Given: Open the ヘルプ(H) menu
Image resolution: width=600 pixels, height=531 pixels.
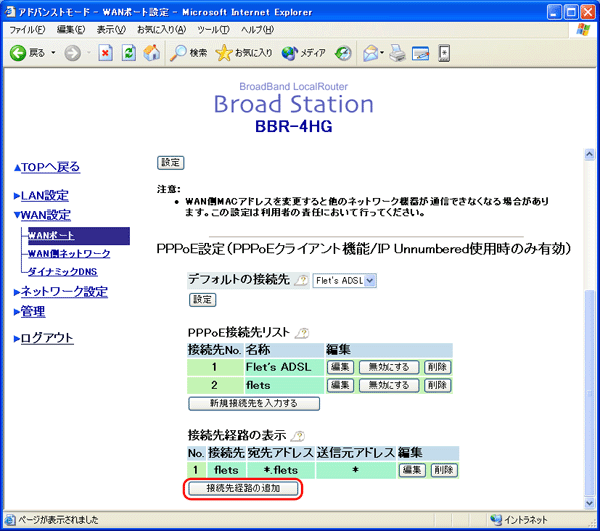Looking at the screenshot, I should pyautogui.click(x=257, y=30).
